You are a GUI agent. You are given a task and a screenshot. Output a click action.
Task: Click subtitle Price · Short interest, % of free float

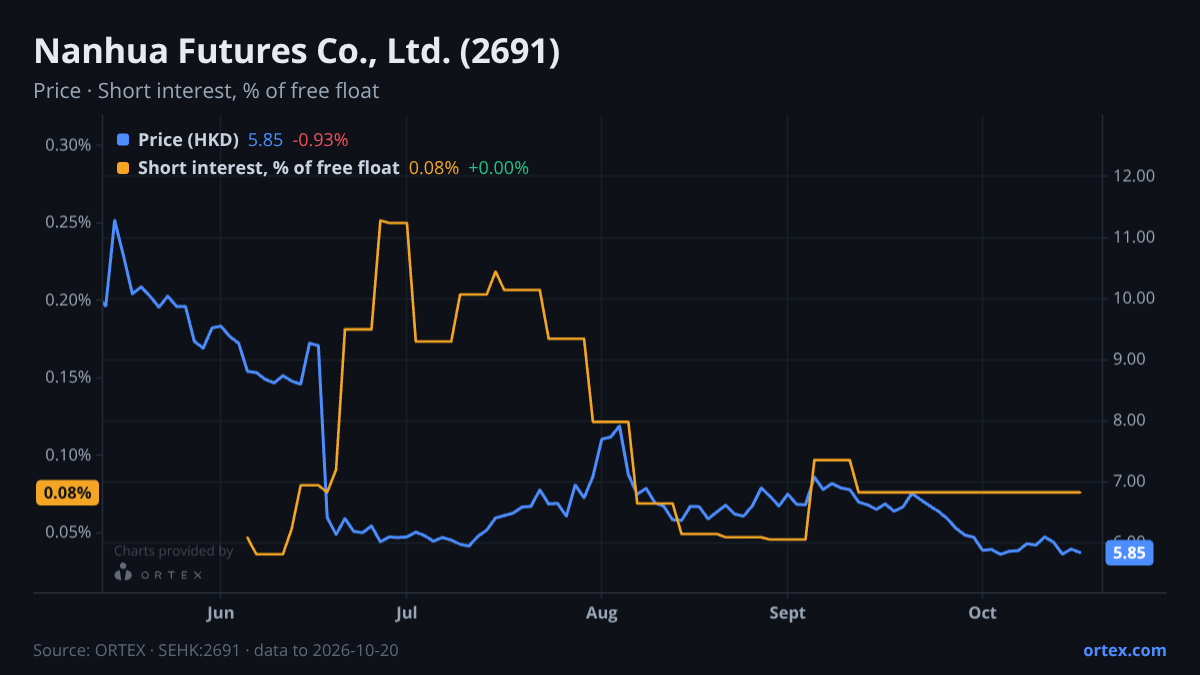pos(206,91)
